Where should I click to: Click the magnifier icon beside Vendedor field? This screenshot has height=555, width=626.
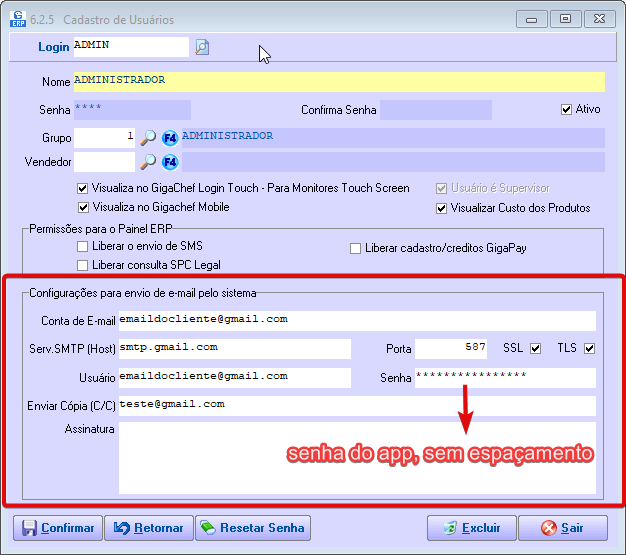(x=147, y=162)
